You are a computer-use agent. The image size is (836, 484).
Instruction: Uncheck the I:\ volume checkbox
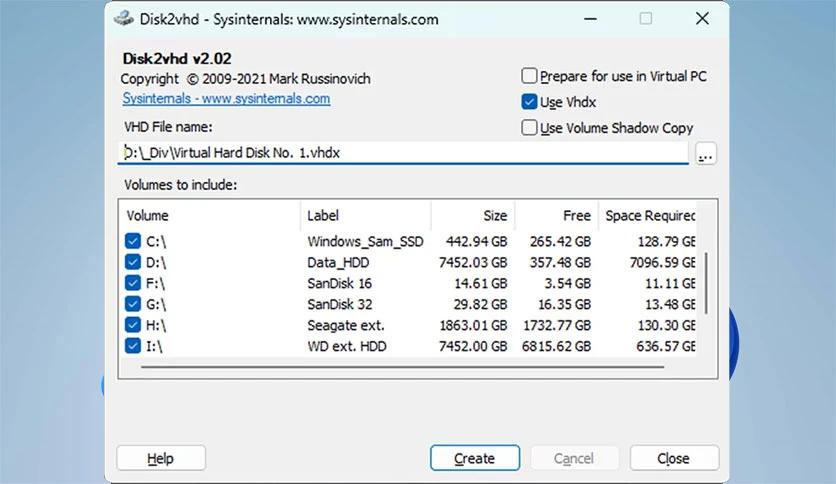(x=133, y=345)
